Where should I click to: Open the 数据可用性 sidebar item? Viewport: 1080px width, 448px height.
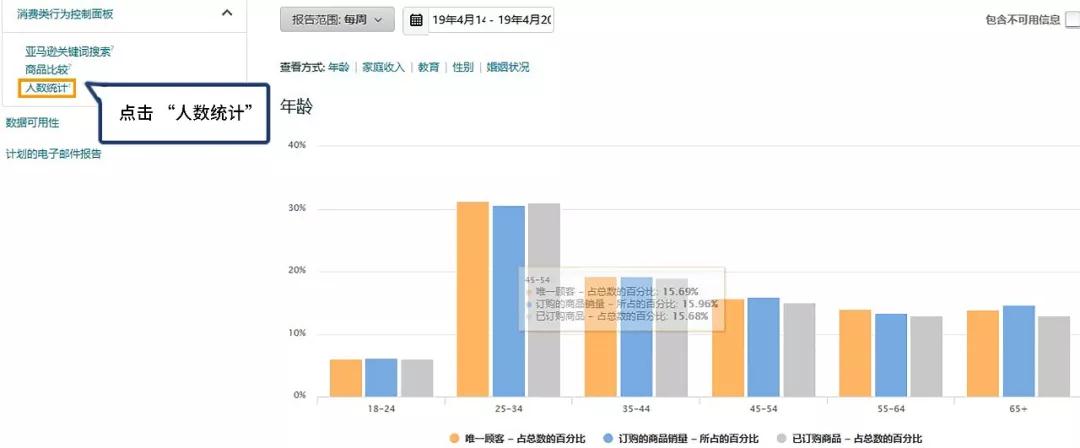(32, 123)
